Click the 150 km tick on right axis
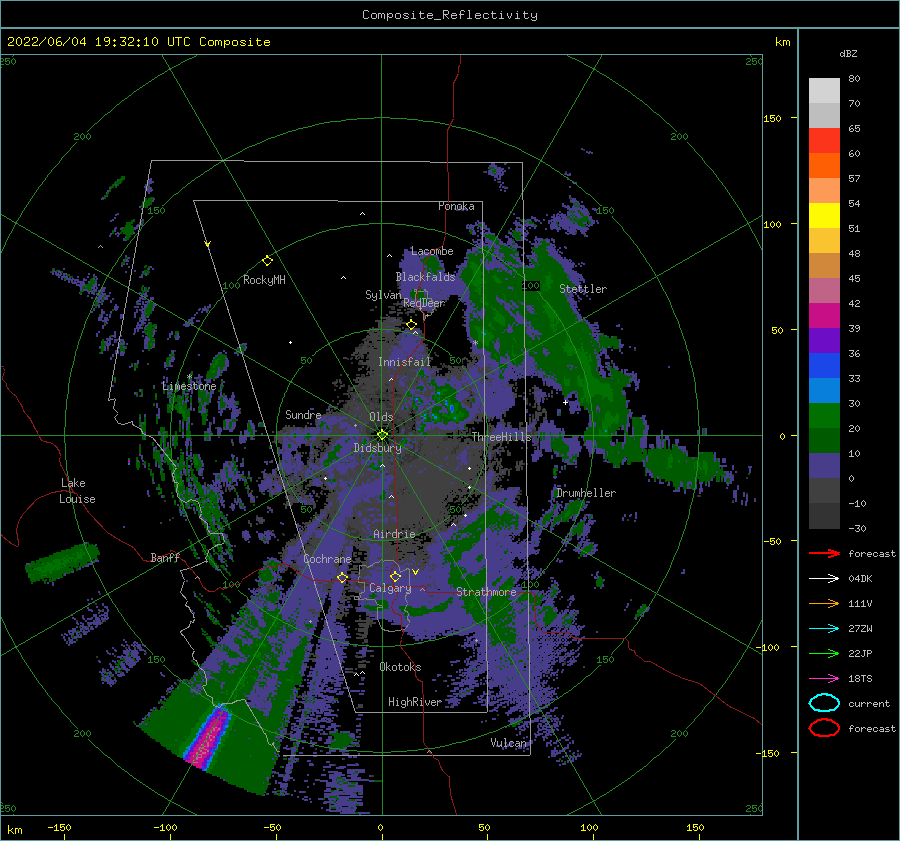Viewport: 900px width, 841px height. coord(773,118)
